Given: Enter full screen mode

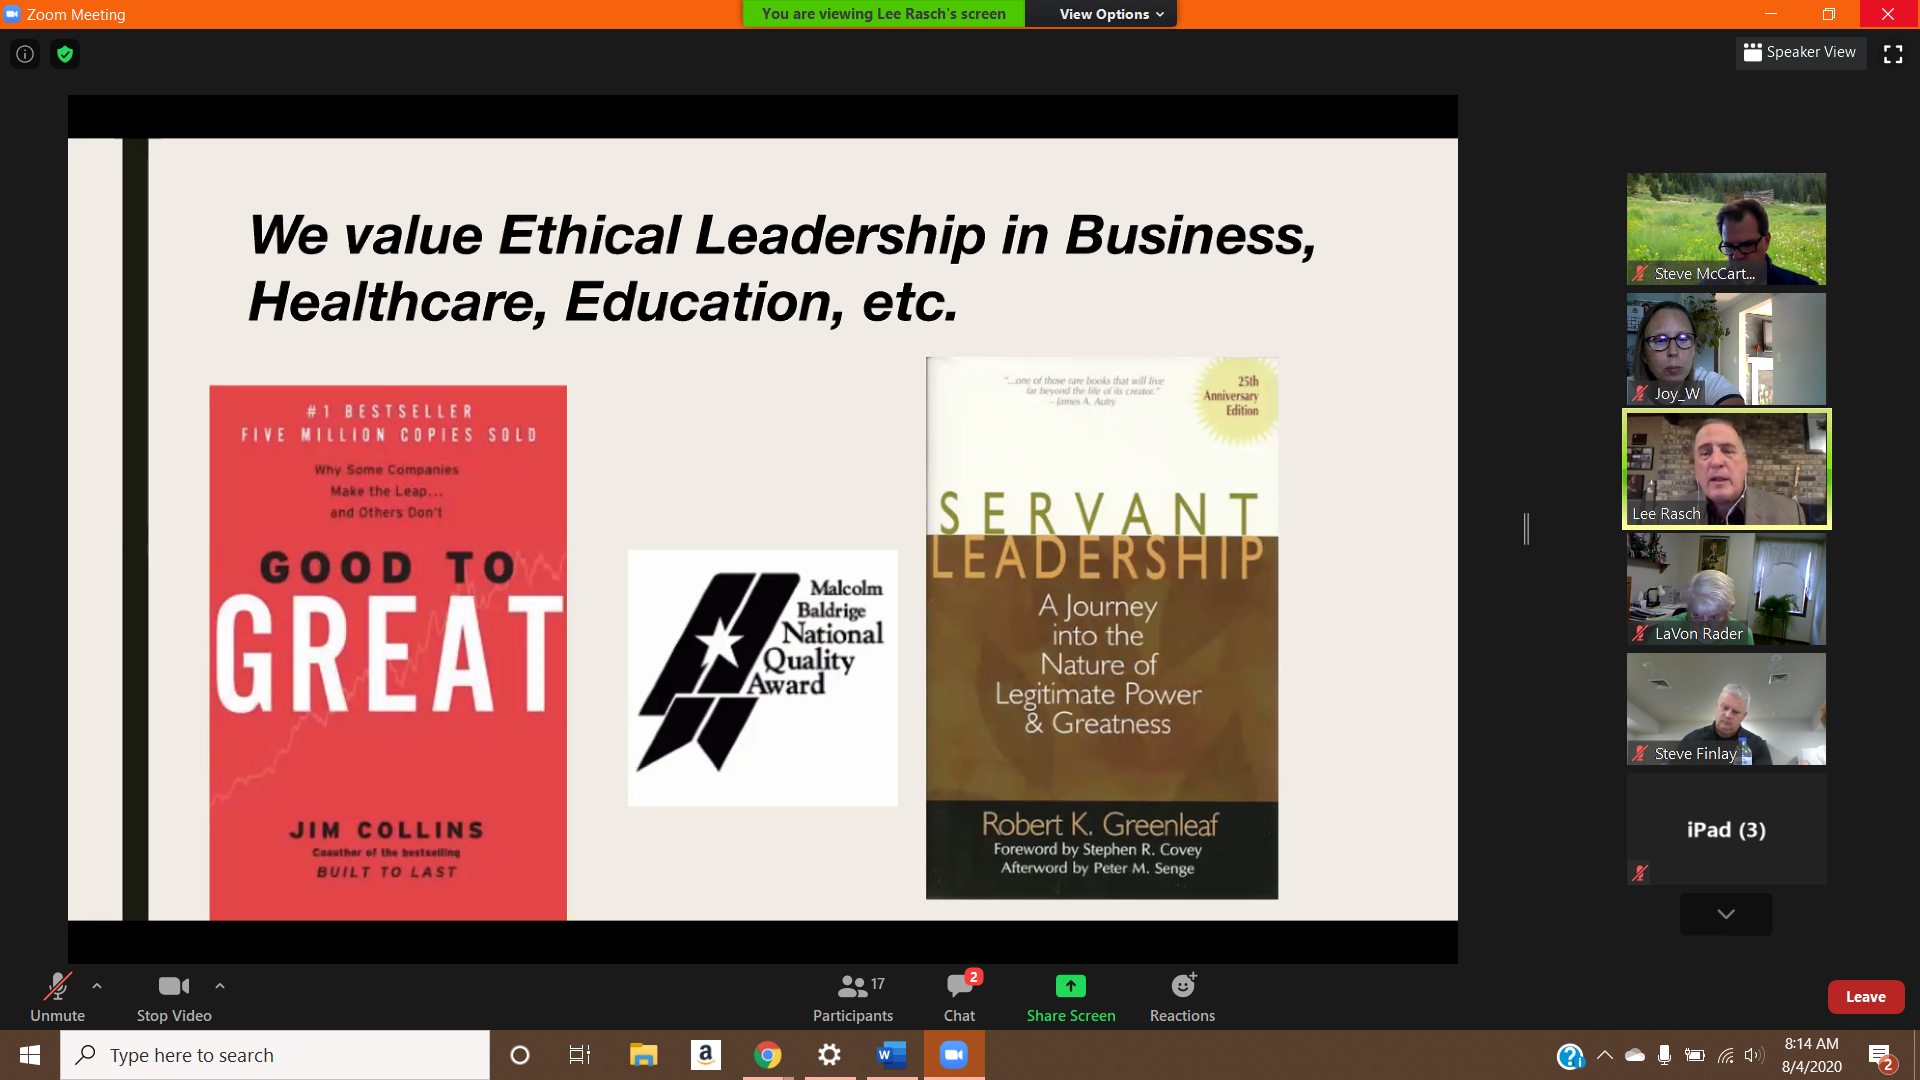Looking at the screenshot, I should [x=1893, y=54].
